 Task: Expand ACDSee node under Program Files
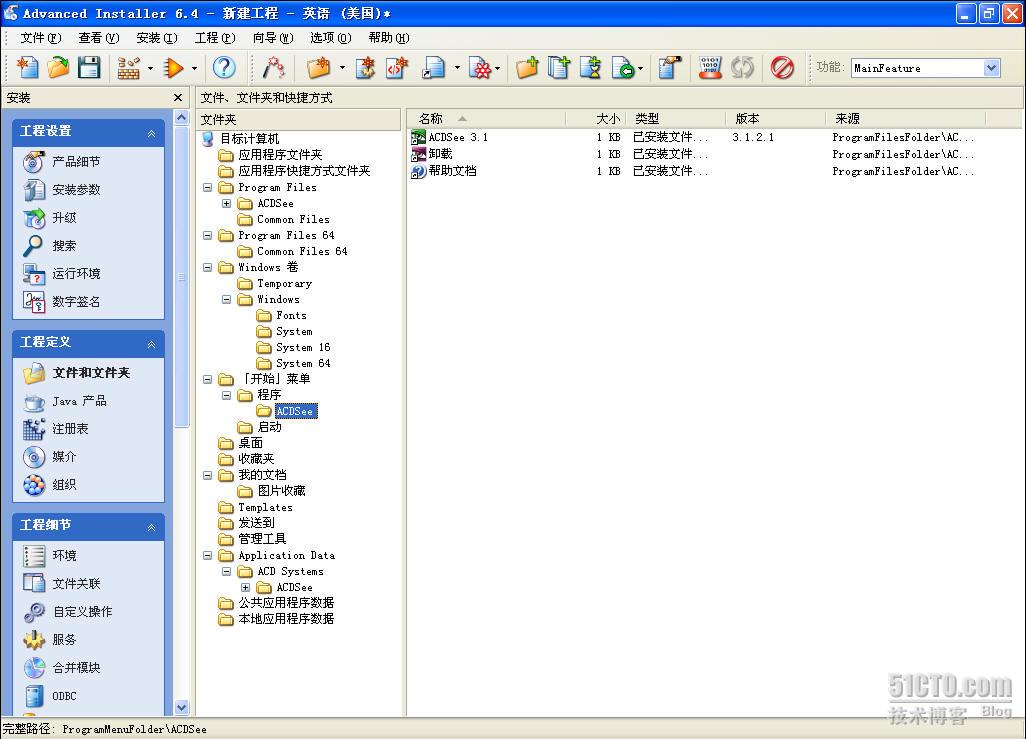[226, 204]
